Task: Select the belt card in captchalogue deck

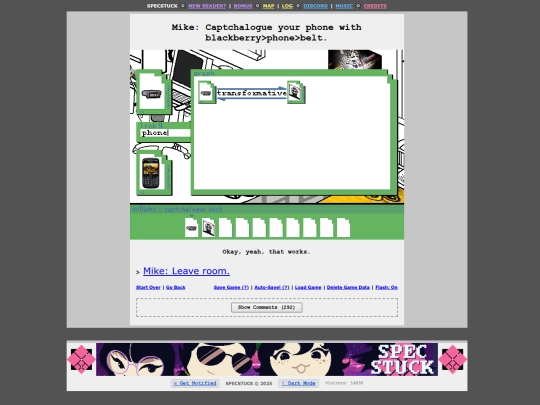Action: [191, 228]
